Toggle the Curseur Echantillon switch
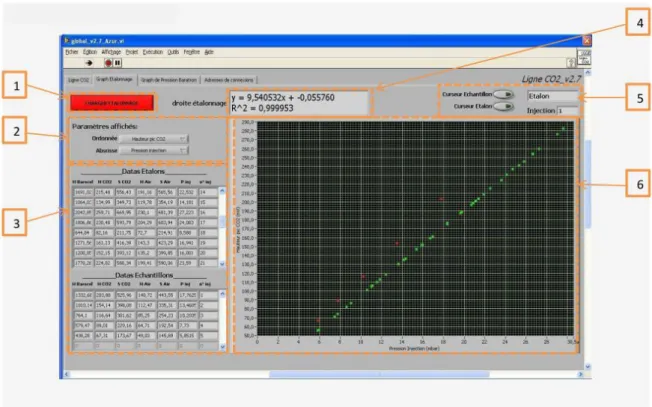The width and height of the screenshot is (652, 407). tap(504, 94)
